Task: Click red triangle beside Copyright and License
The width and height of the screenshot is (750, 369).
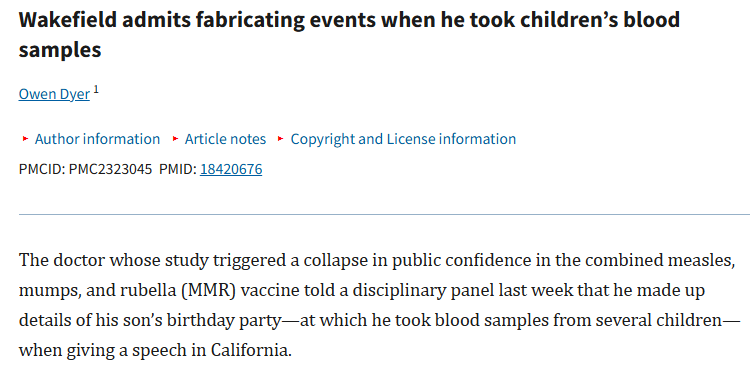Action: (281, 139)
